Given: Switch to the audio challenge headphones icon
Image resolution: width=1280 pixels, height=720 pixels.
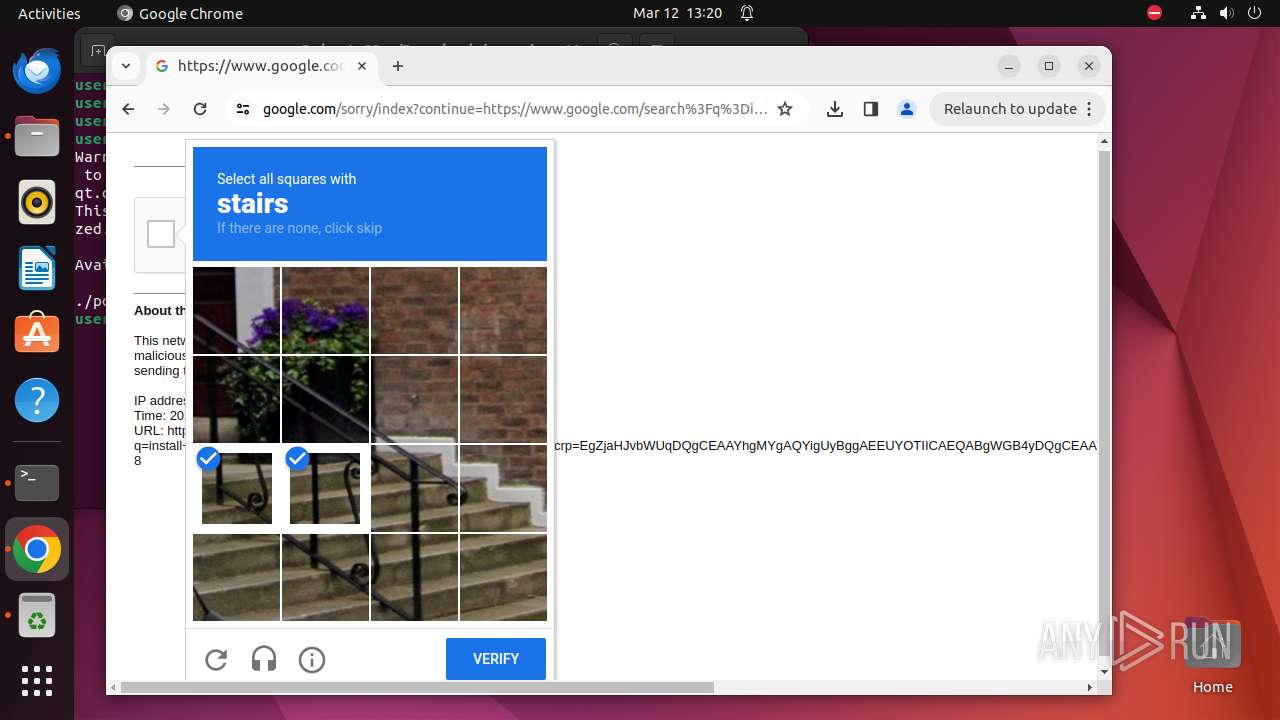Looking at the screenshot, I should [x=264, y=660].
